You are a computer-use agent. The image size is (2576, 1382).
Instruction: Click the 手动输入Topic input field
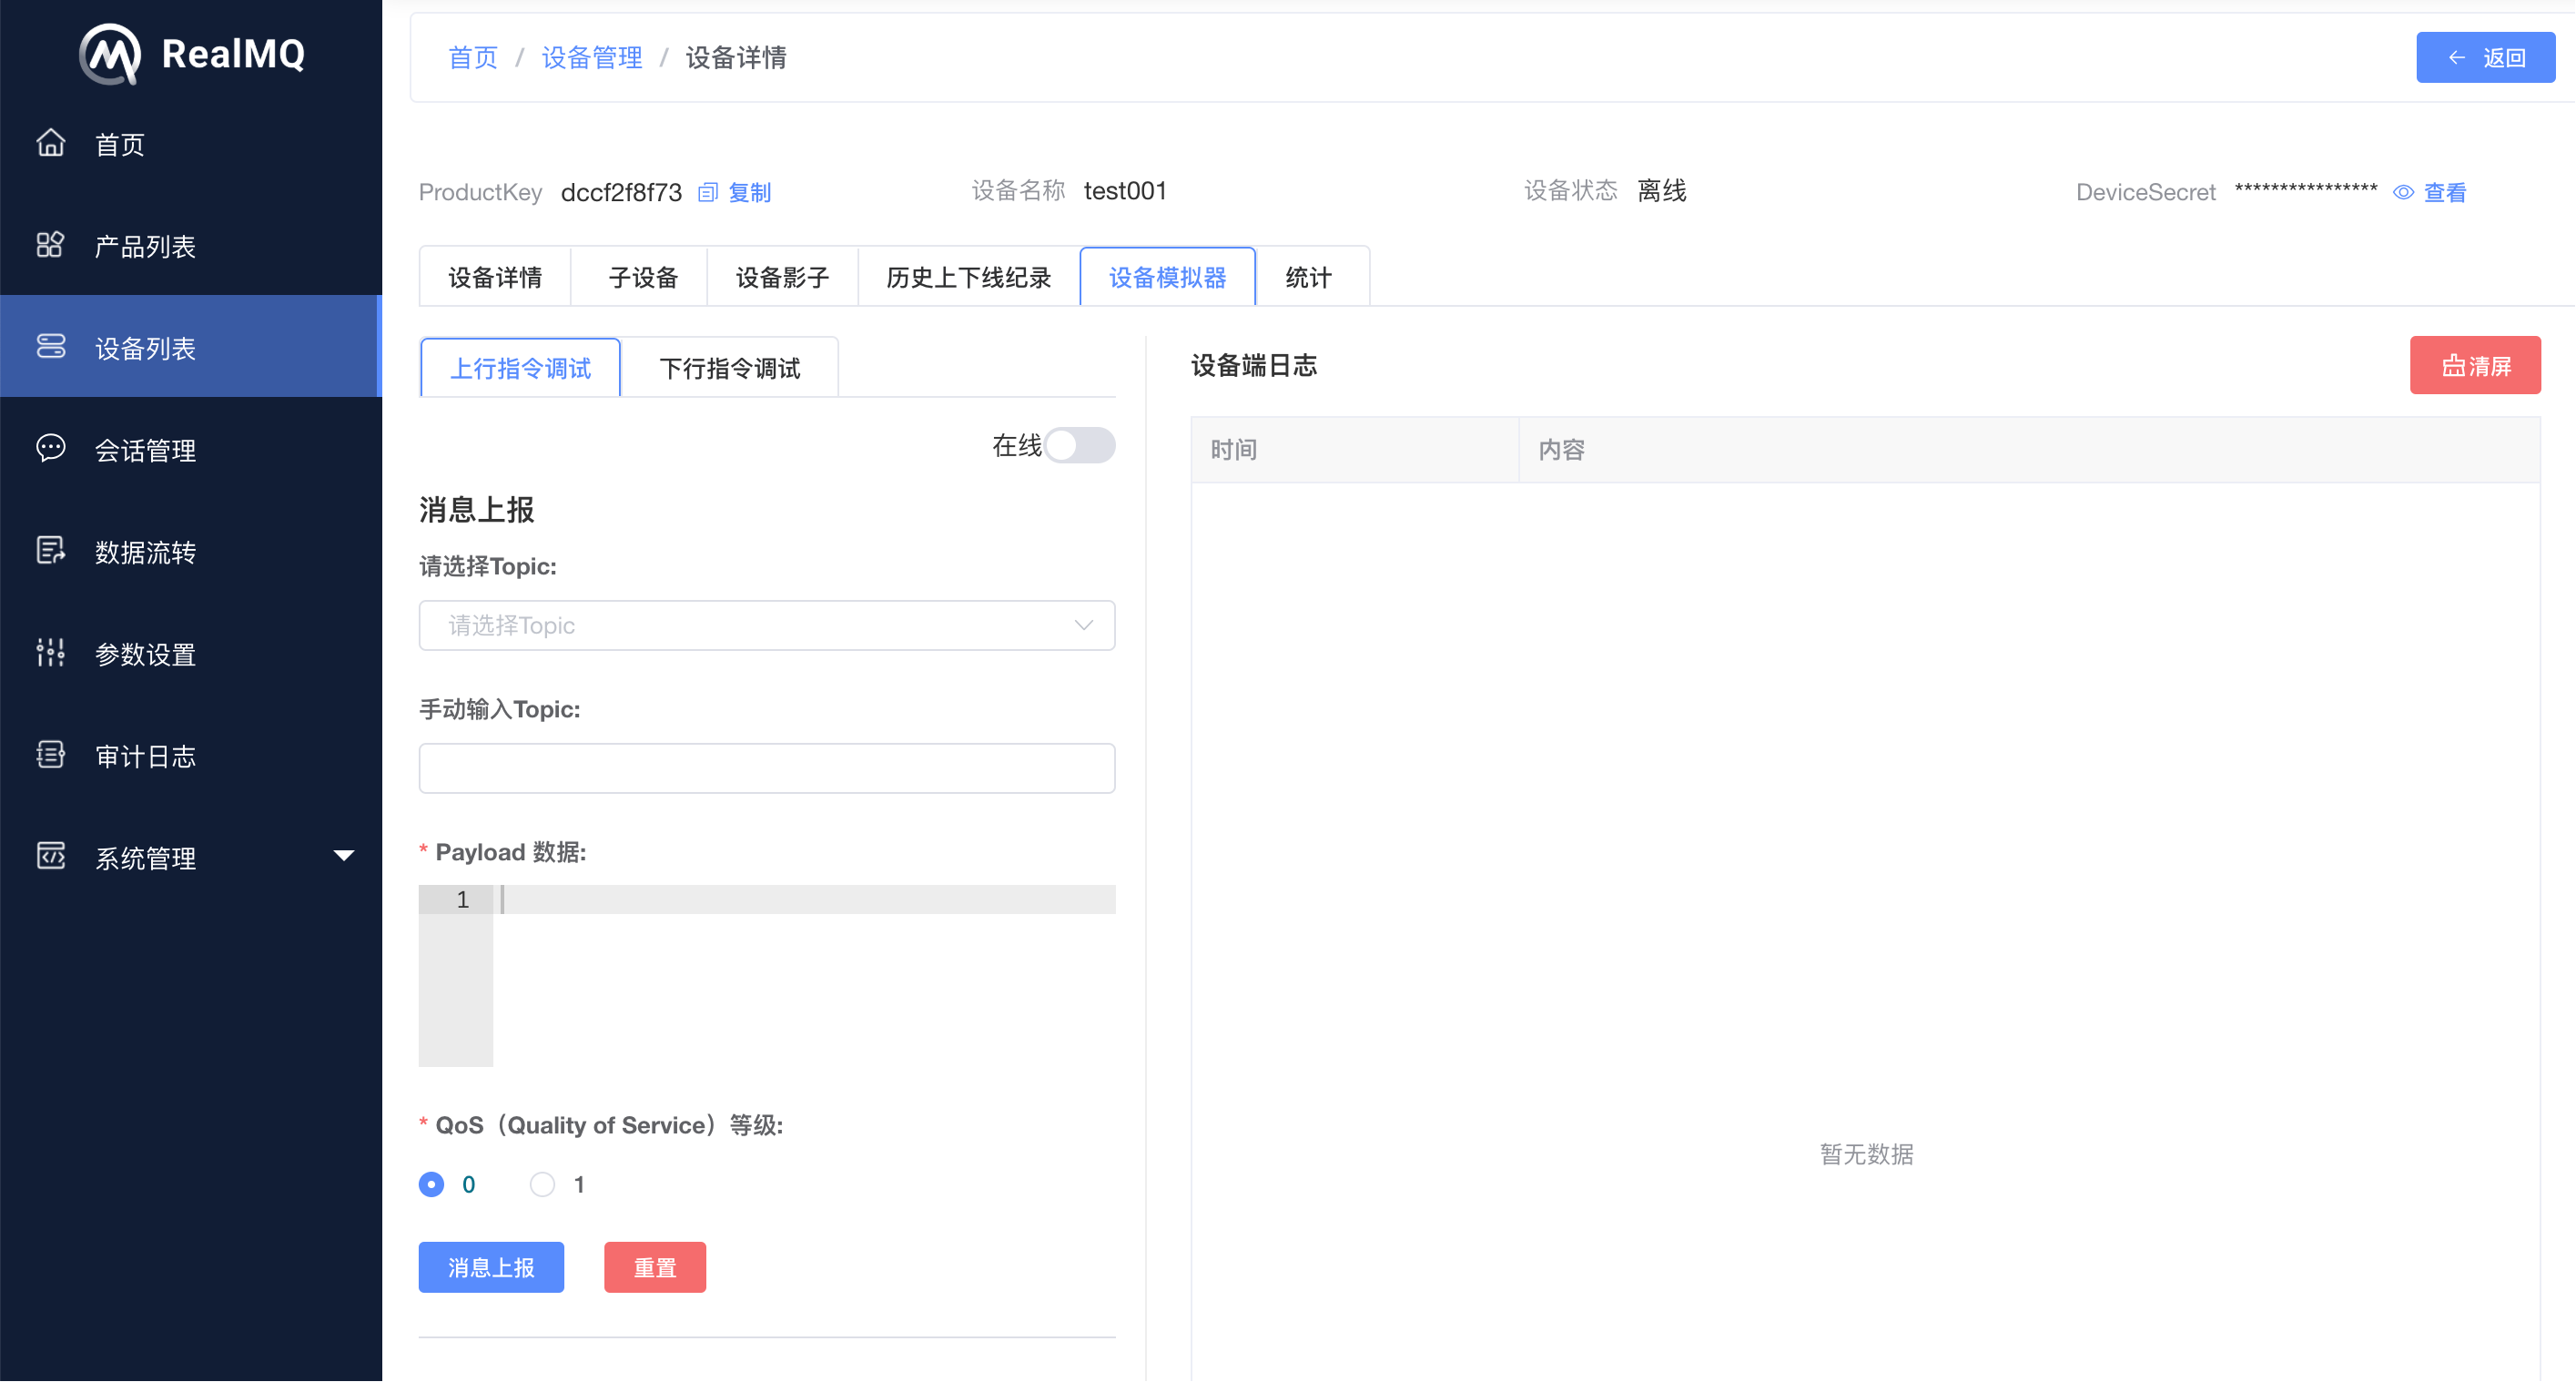pos(767,768)
